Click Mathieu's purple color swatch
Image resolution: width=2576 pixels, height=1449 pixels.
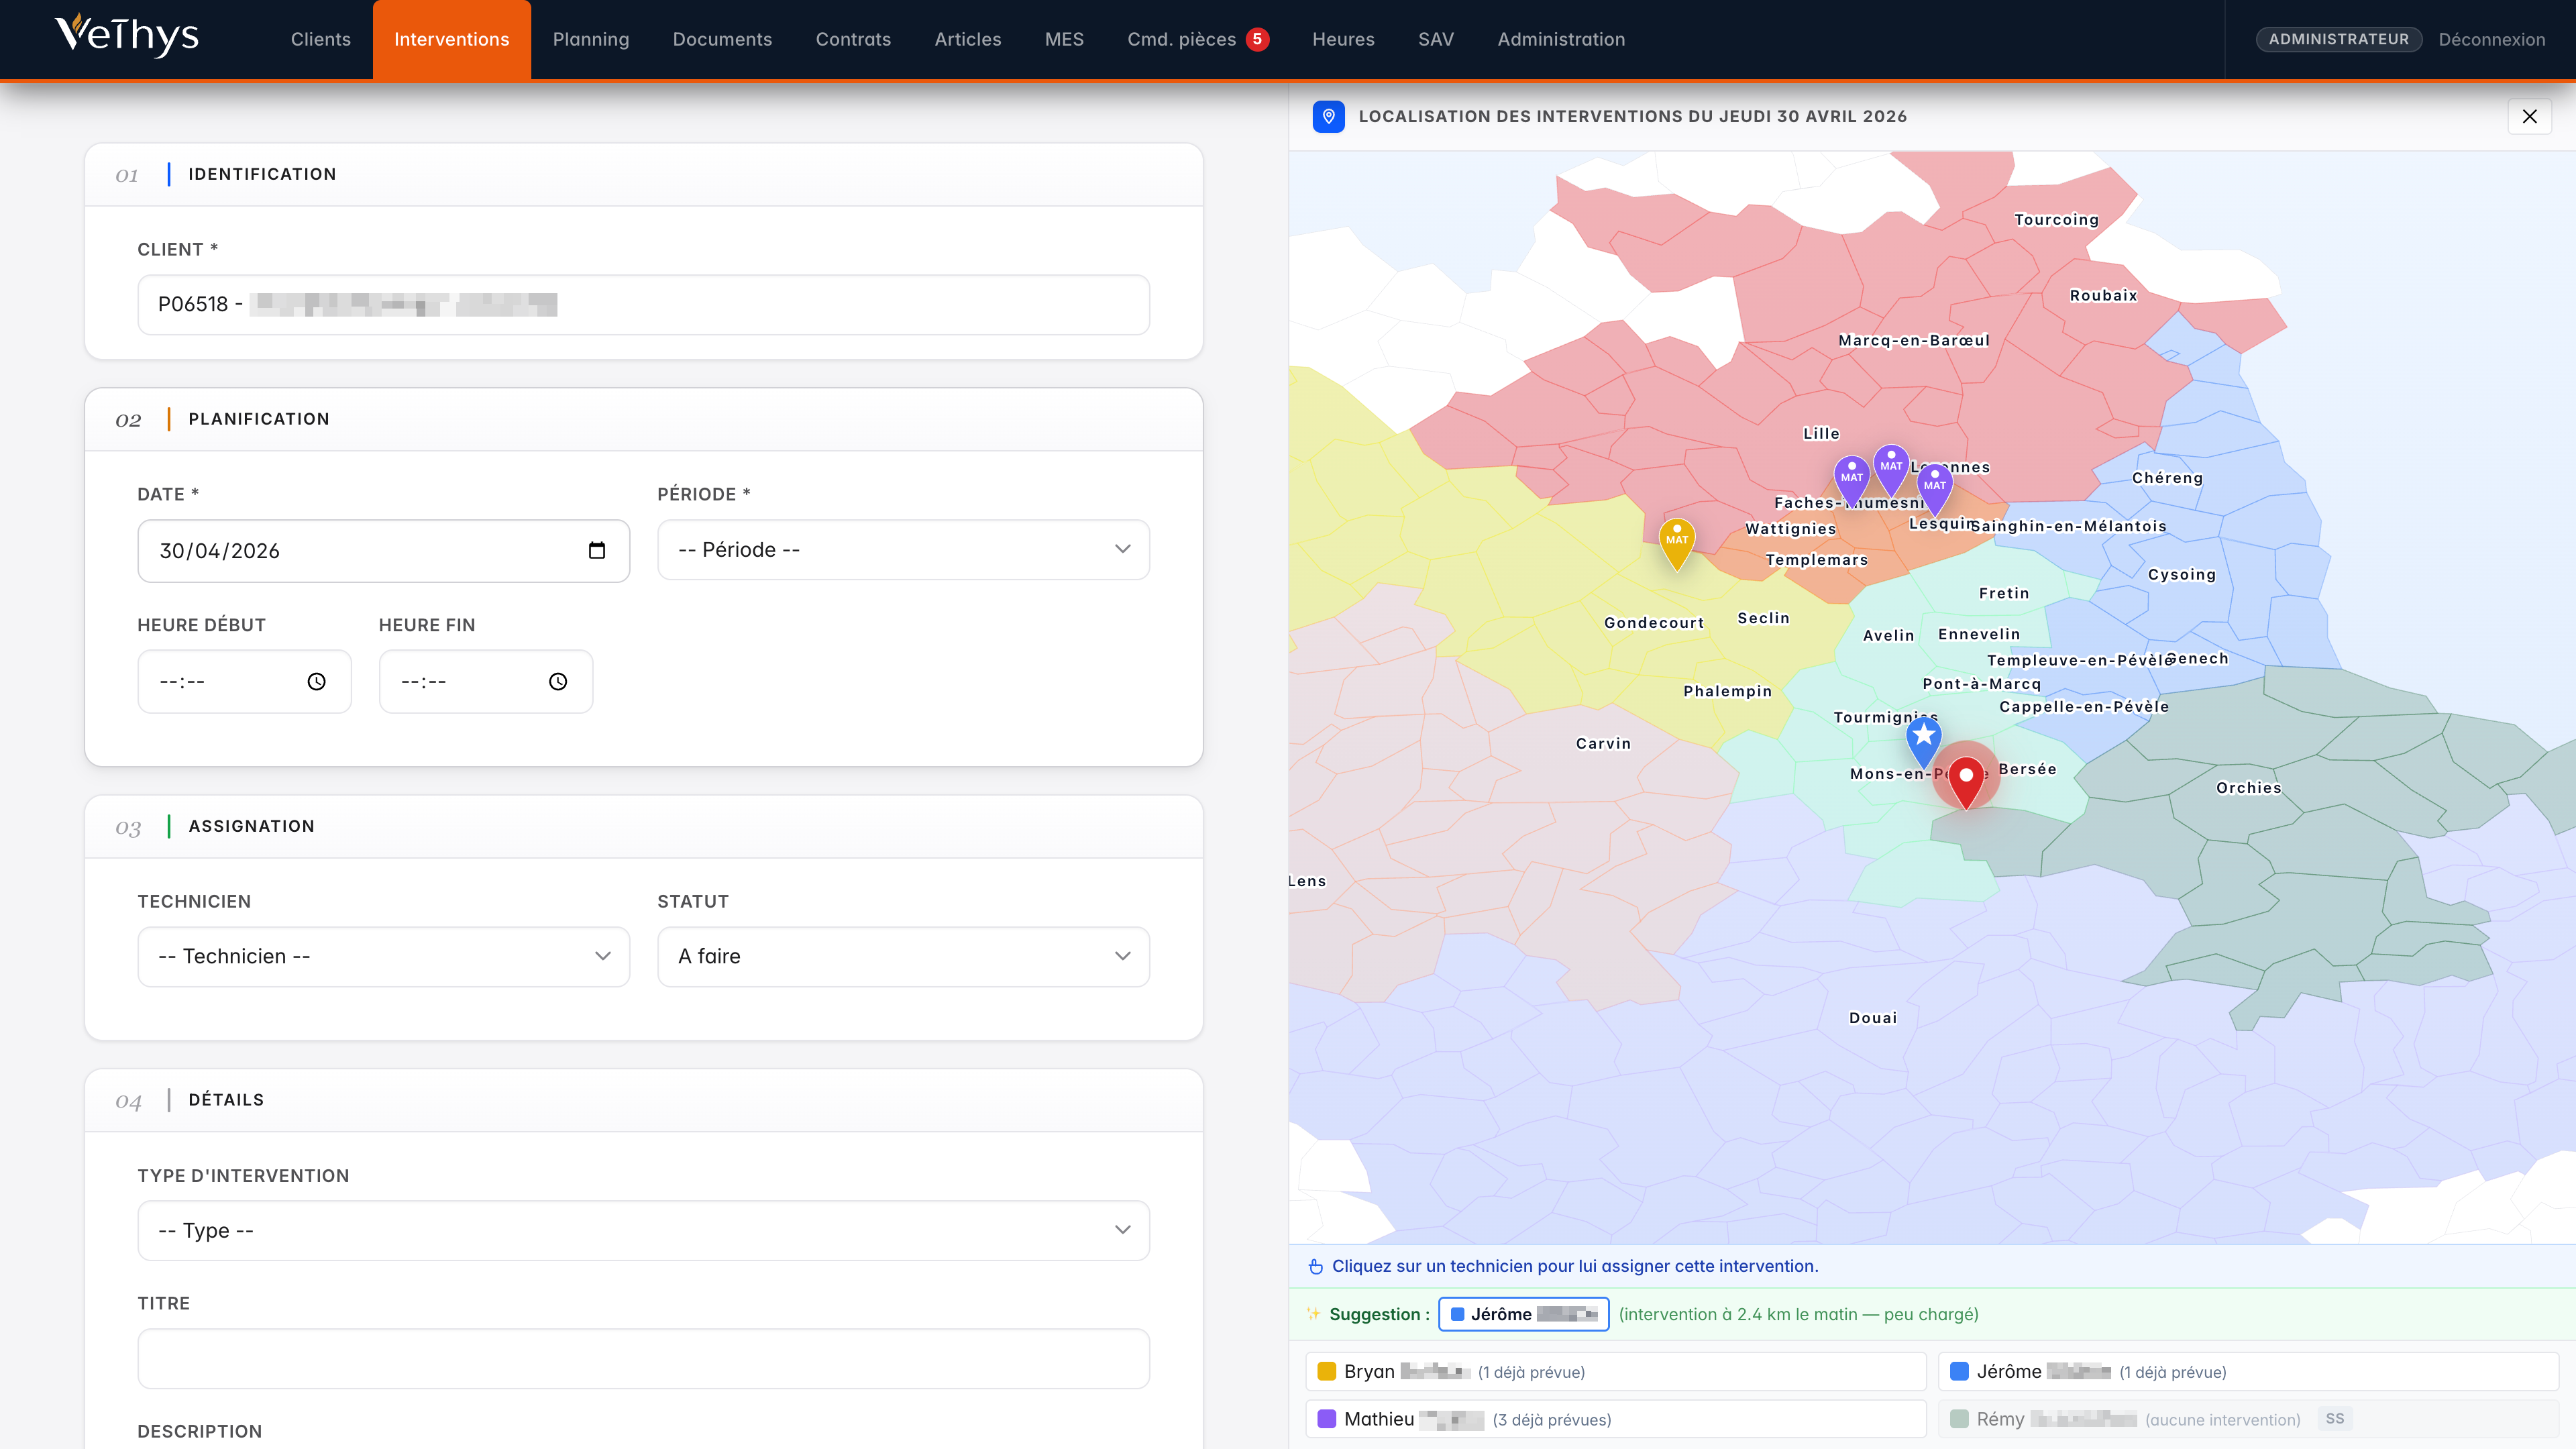[1327, 1419]
